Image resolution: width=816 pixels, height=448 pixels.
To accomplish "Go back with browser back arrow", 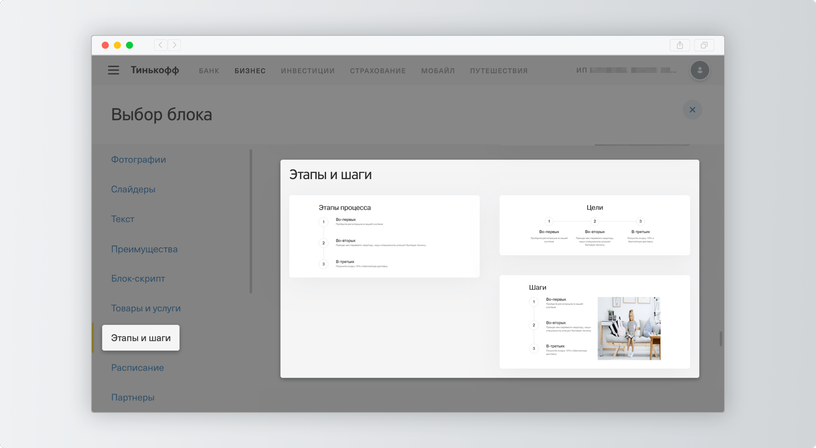I will 160,45.
